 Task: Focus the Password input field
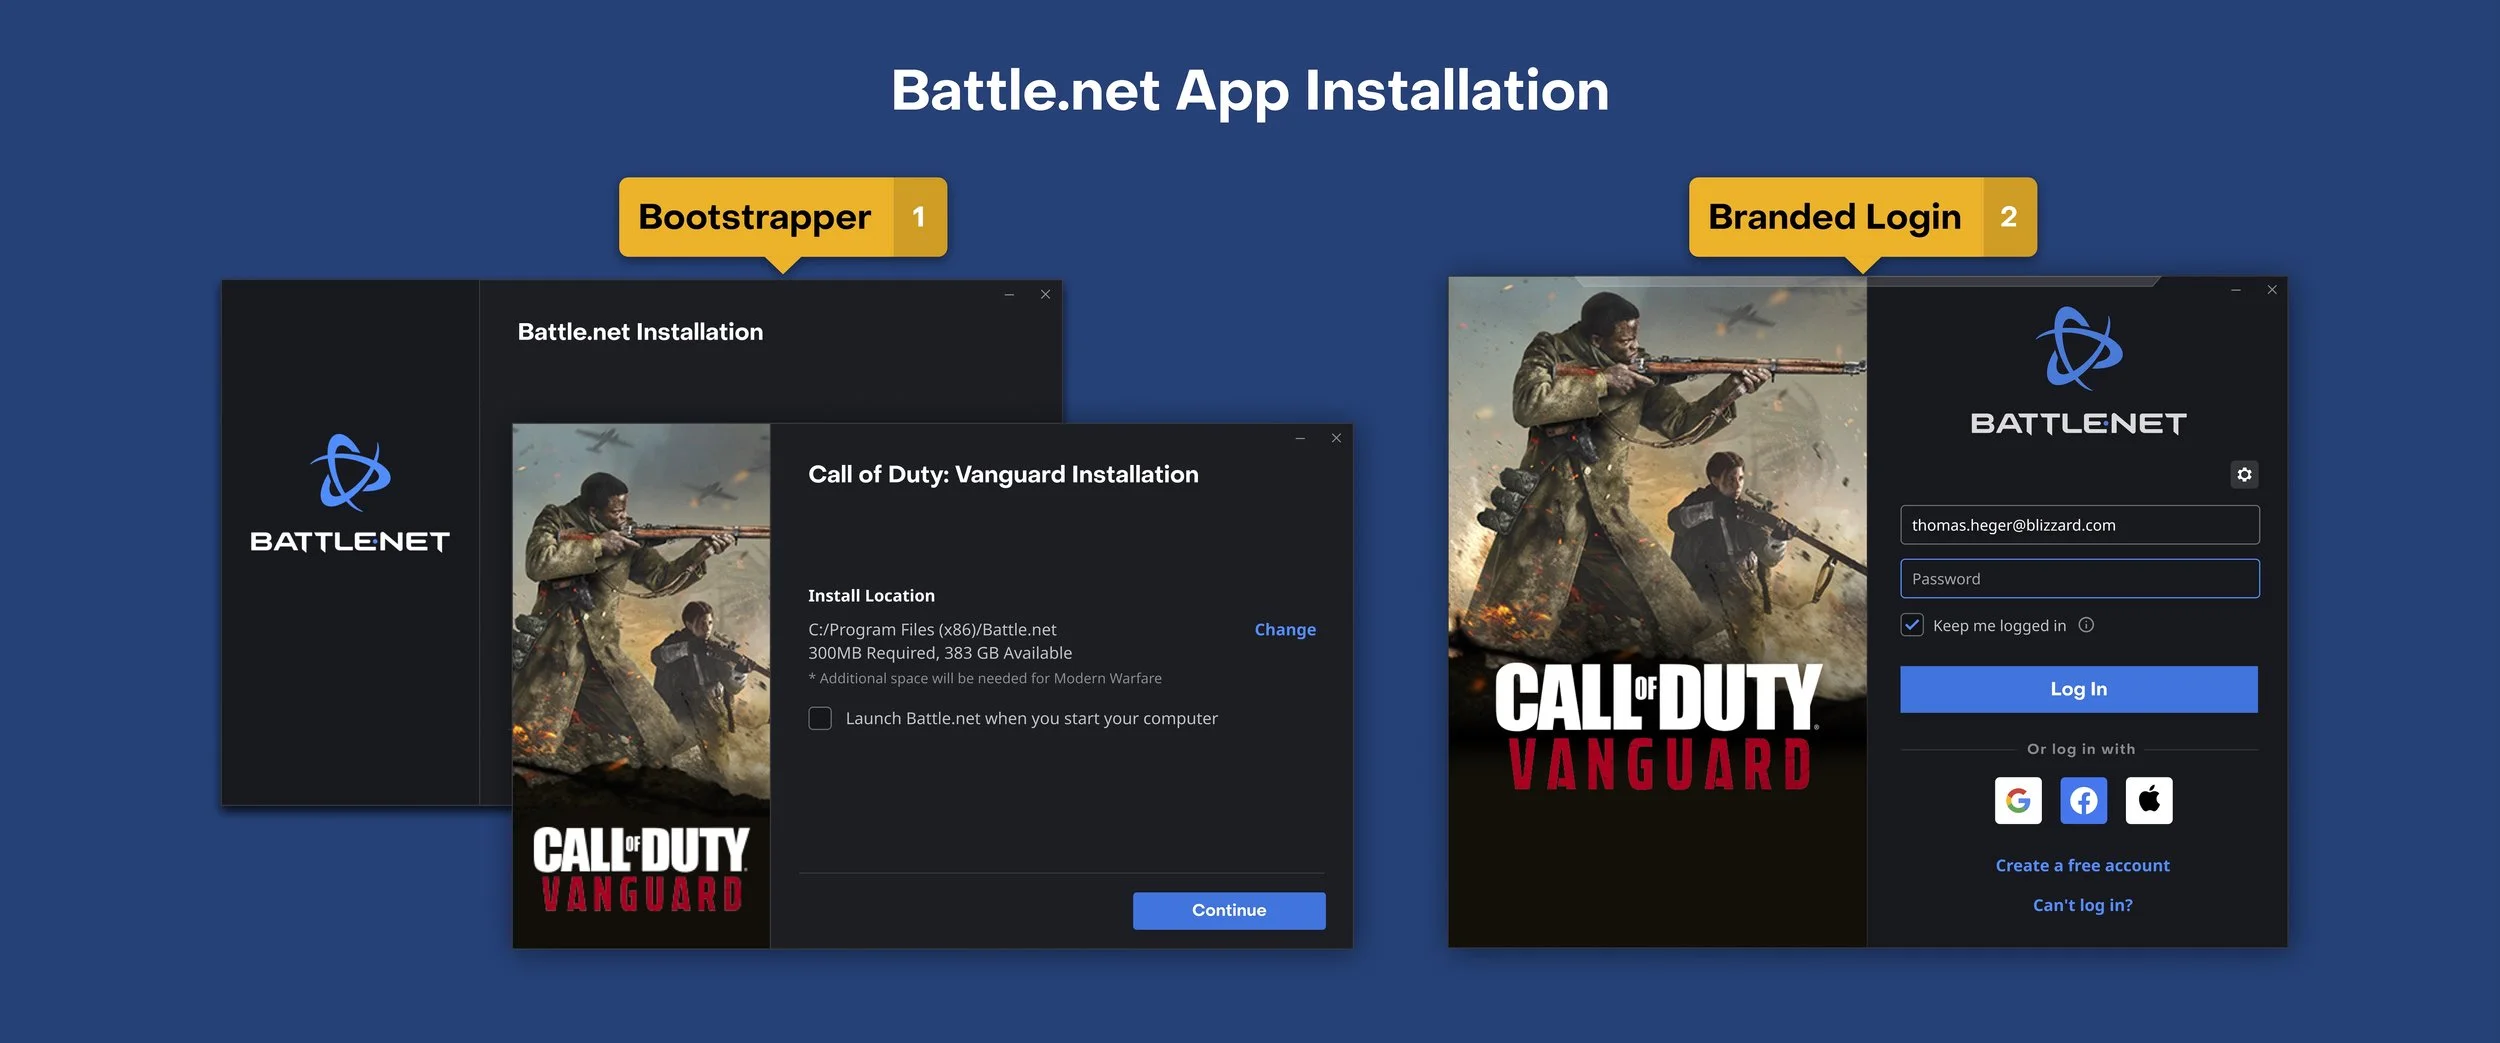click(x=2079, y=579)
